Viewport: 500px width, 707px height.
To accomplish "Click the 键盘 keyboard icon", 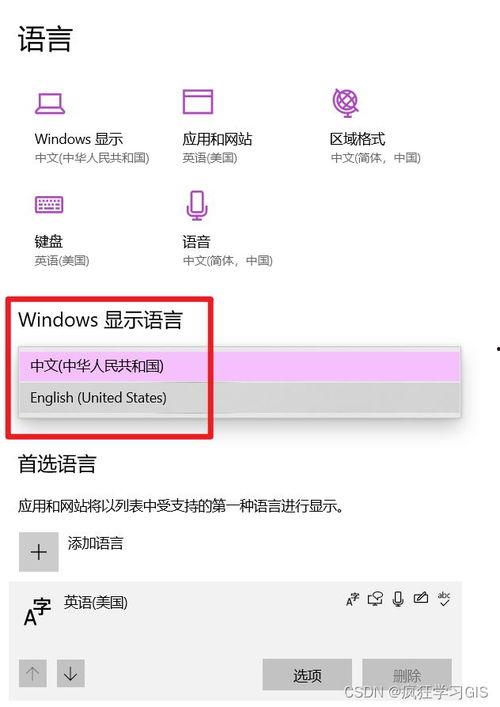I will [x=49, y=204].
